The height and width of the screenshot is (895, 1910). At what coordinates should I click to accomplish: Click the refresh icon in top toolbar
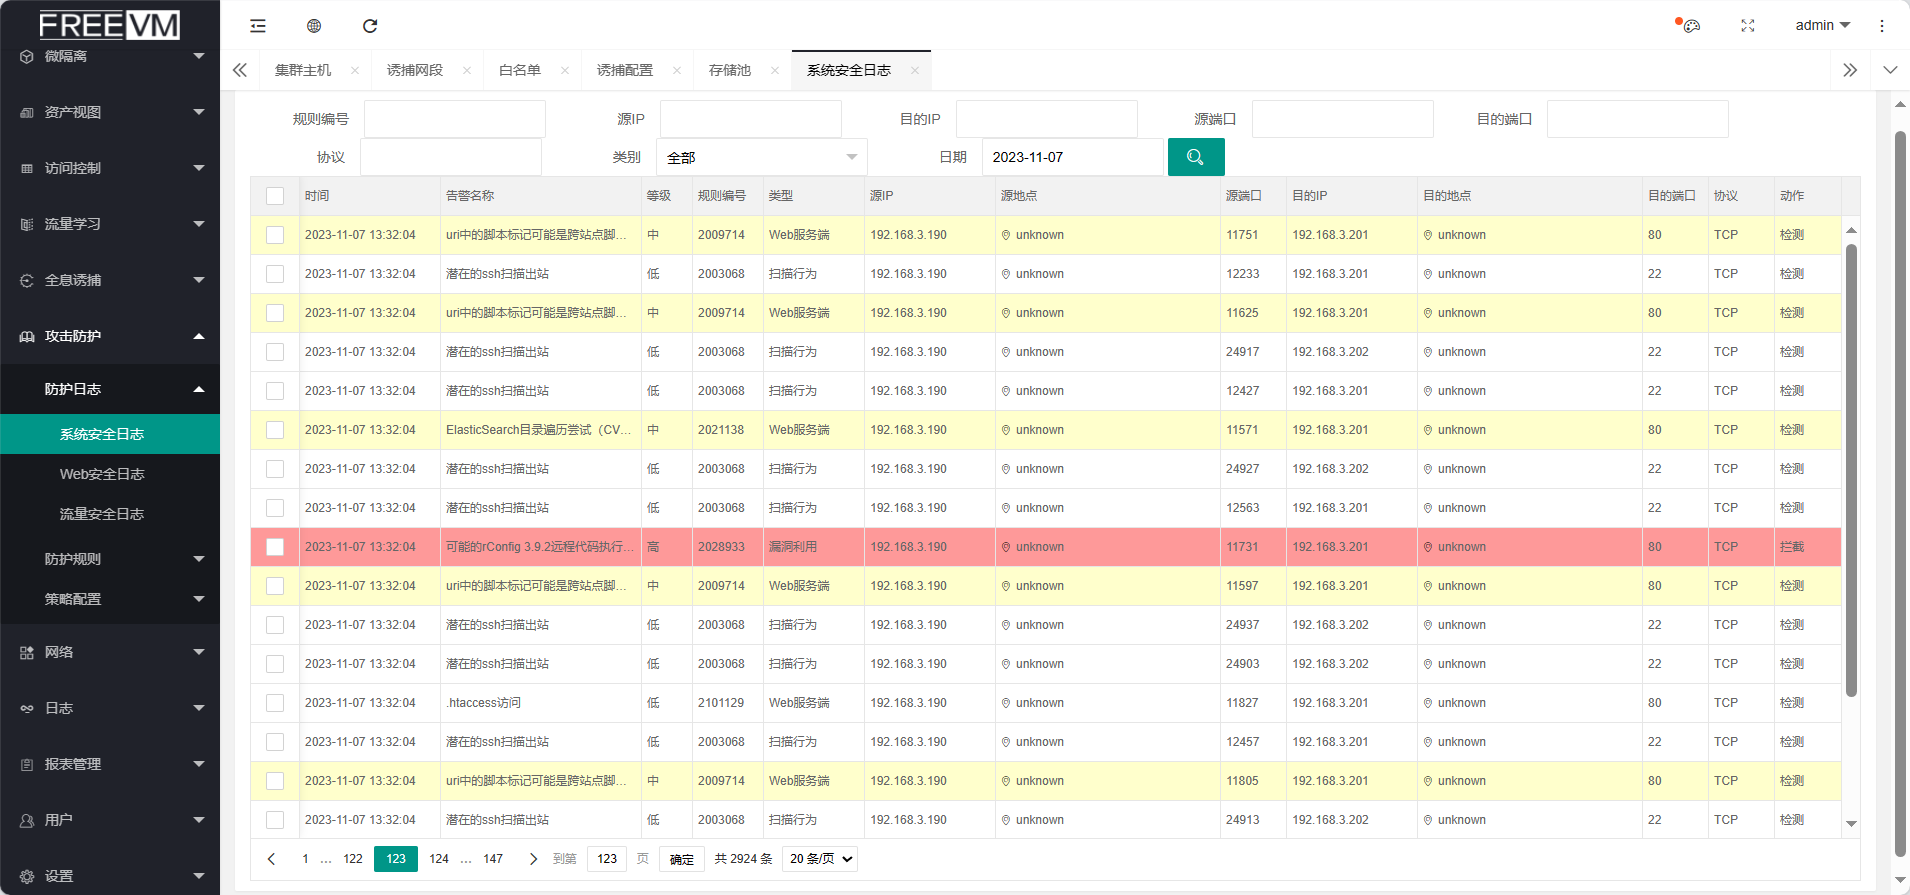(370, 26)
